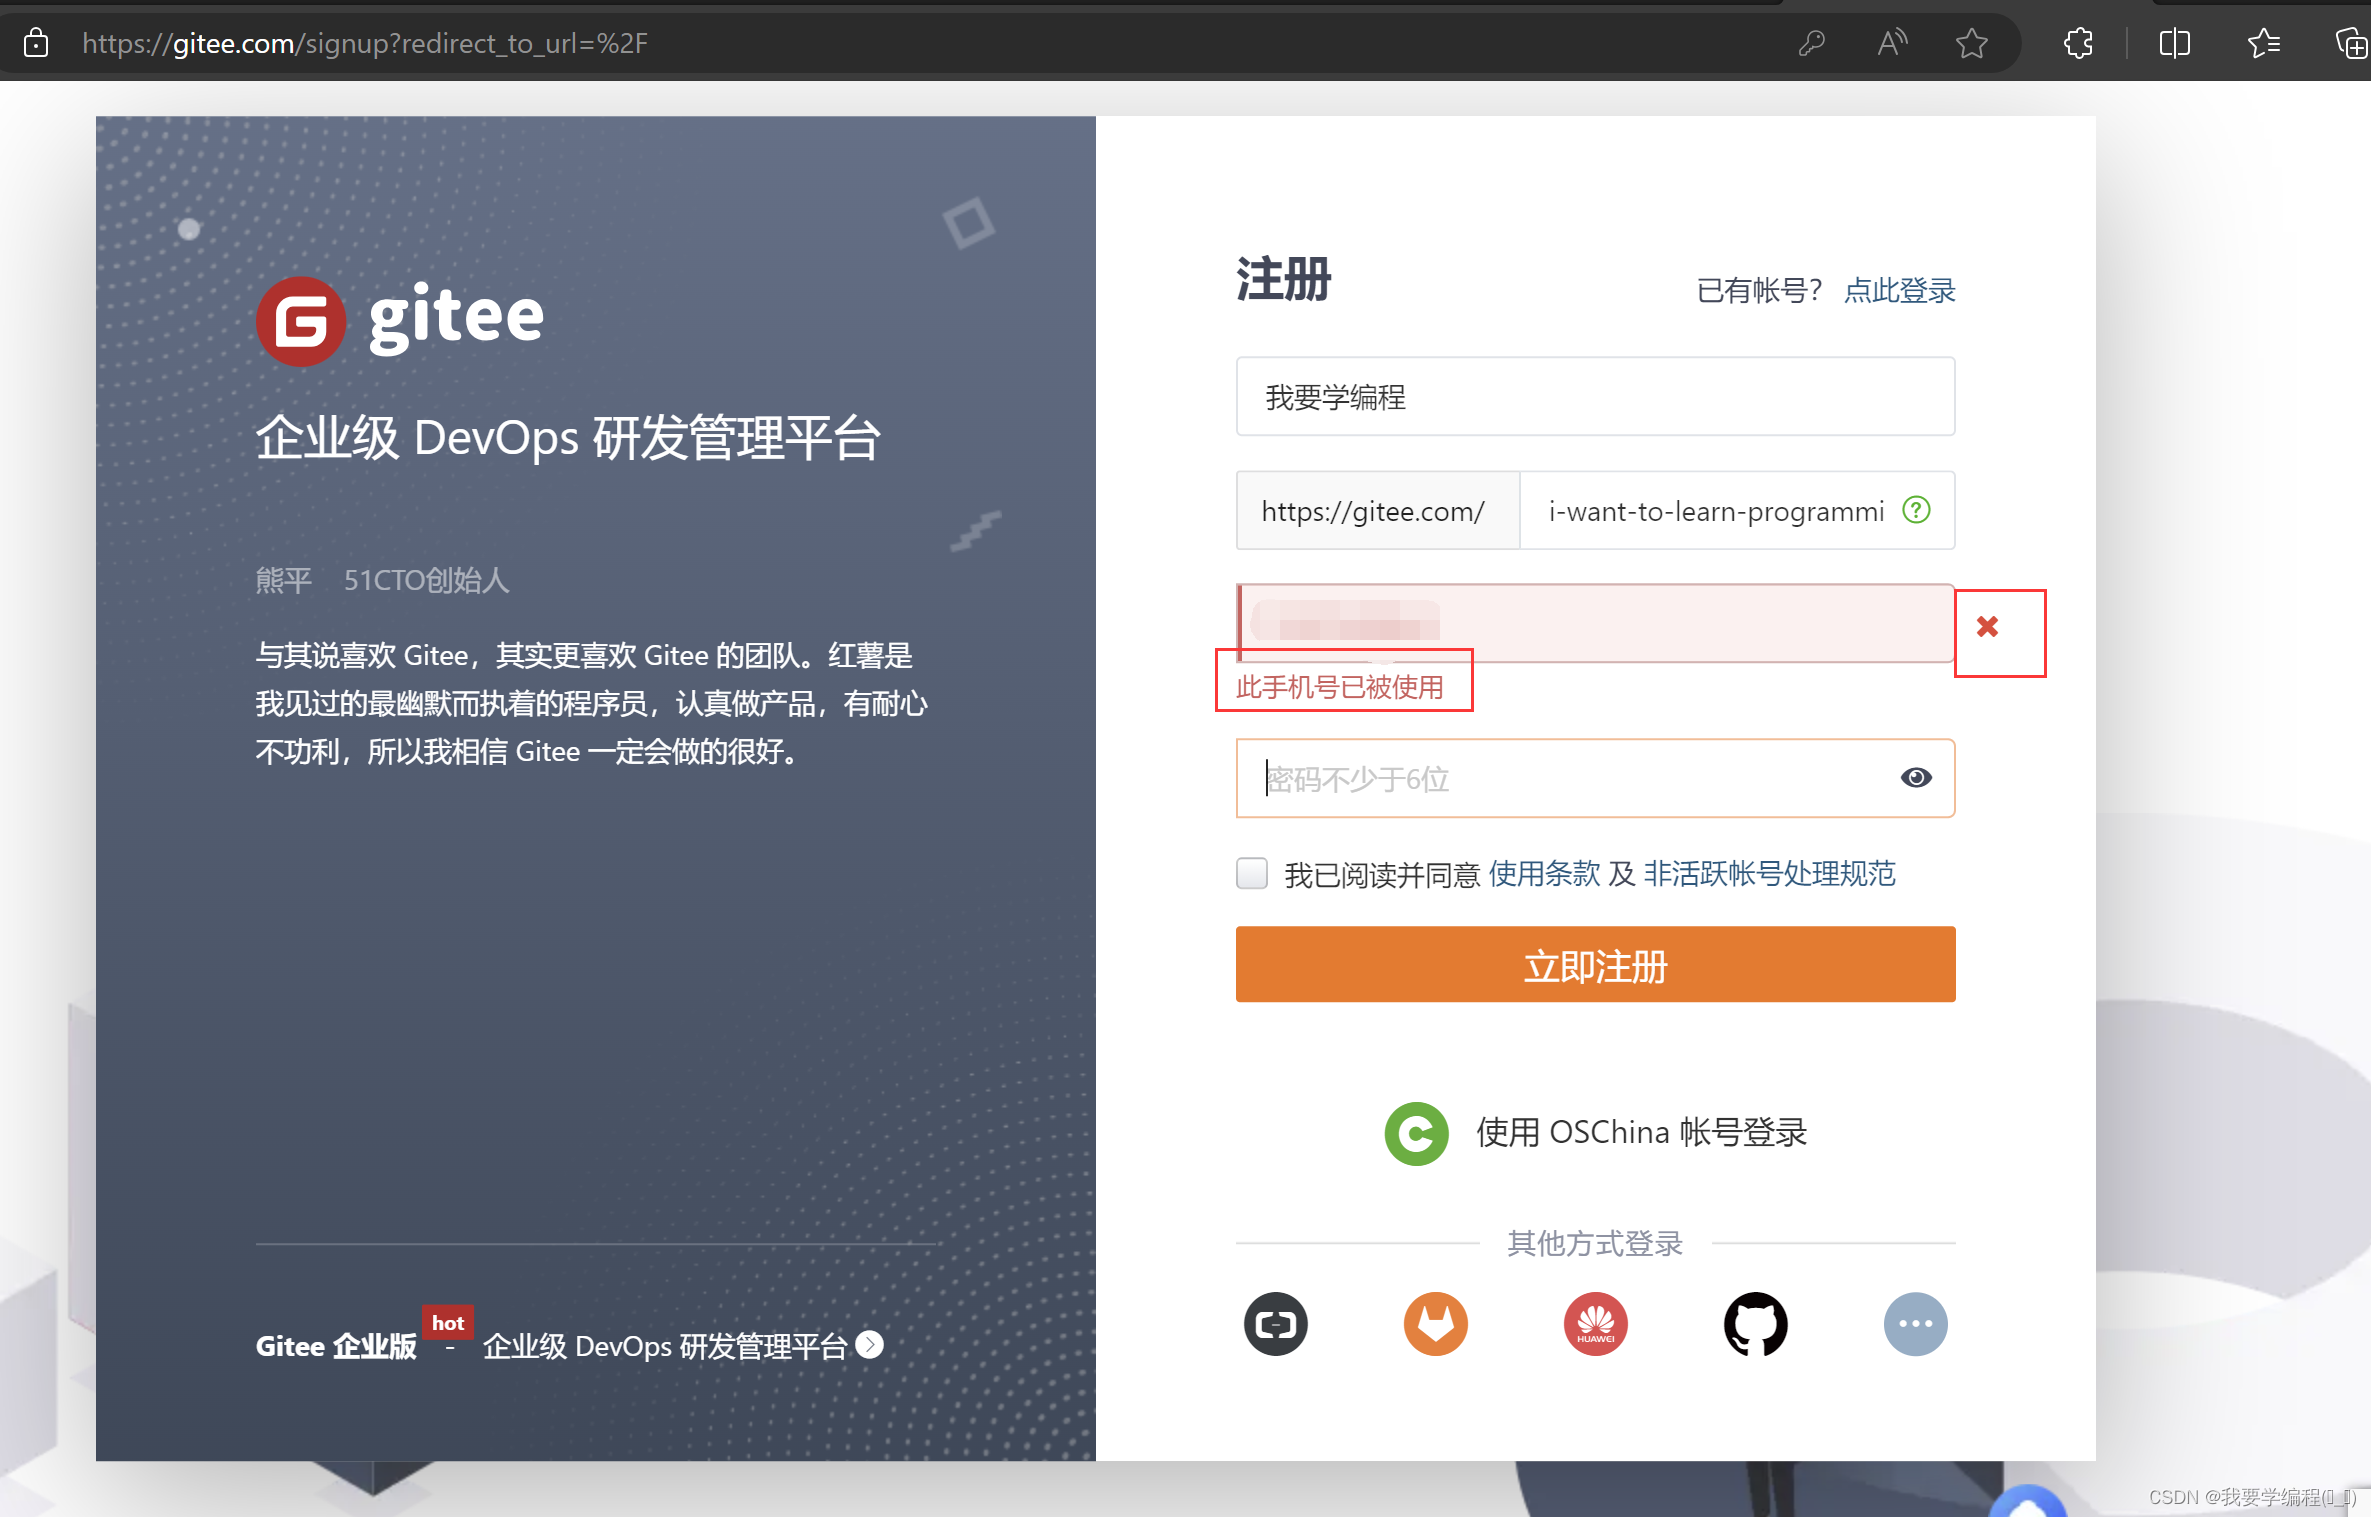The height and width of the screenshot is (1517, 2371).
Task: Click the green help question mark icon
Action: 1916,510
